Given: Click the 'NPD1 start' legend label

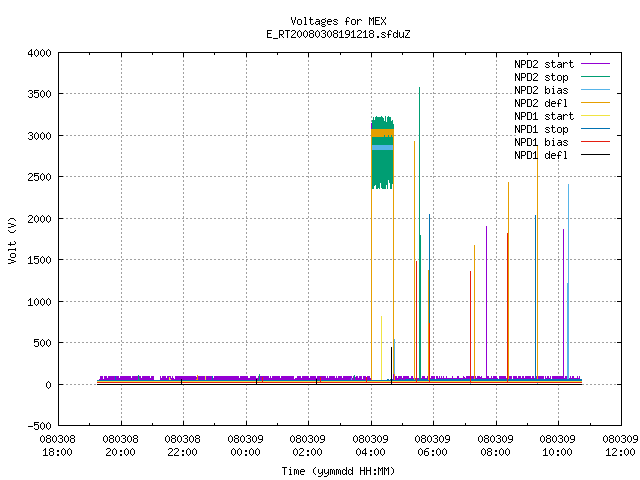Looking at the screenshot, I should pos(544,116).
